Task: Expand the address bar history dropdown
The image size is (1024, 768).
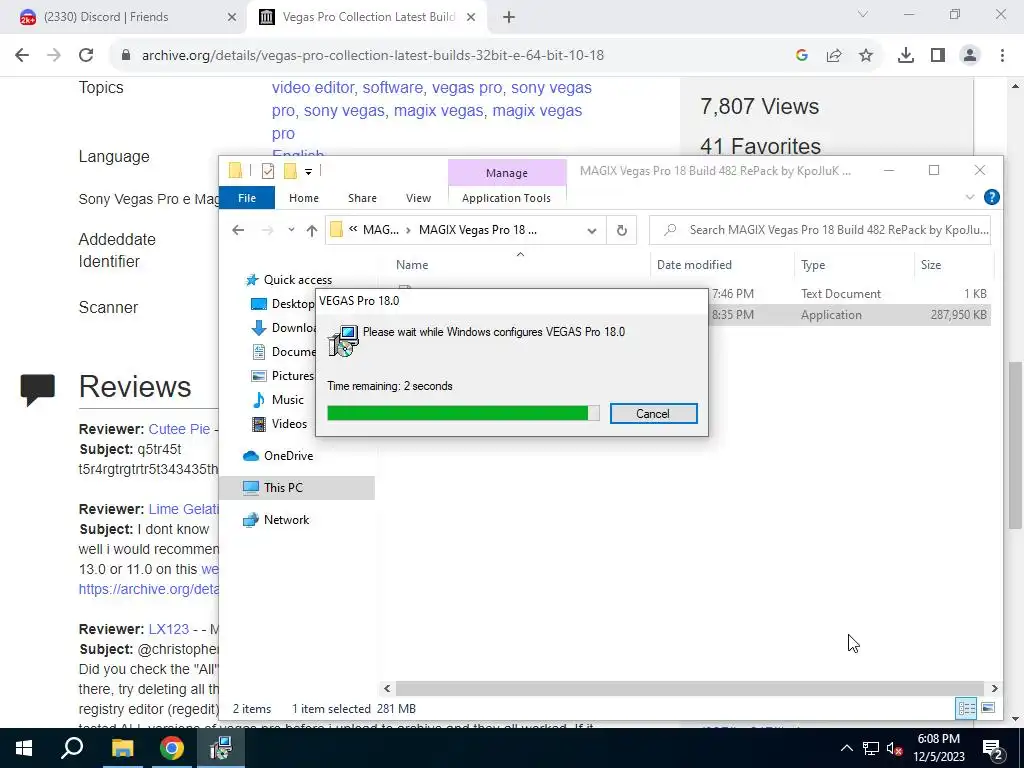Action: coord(592,230)
